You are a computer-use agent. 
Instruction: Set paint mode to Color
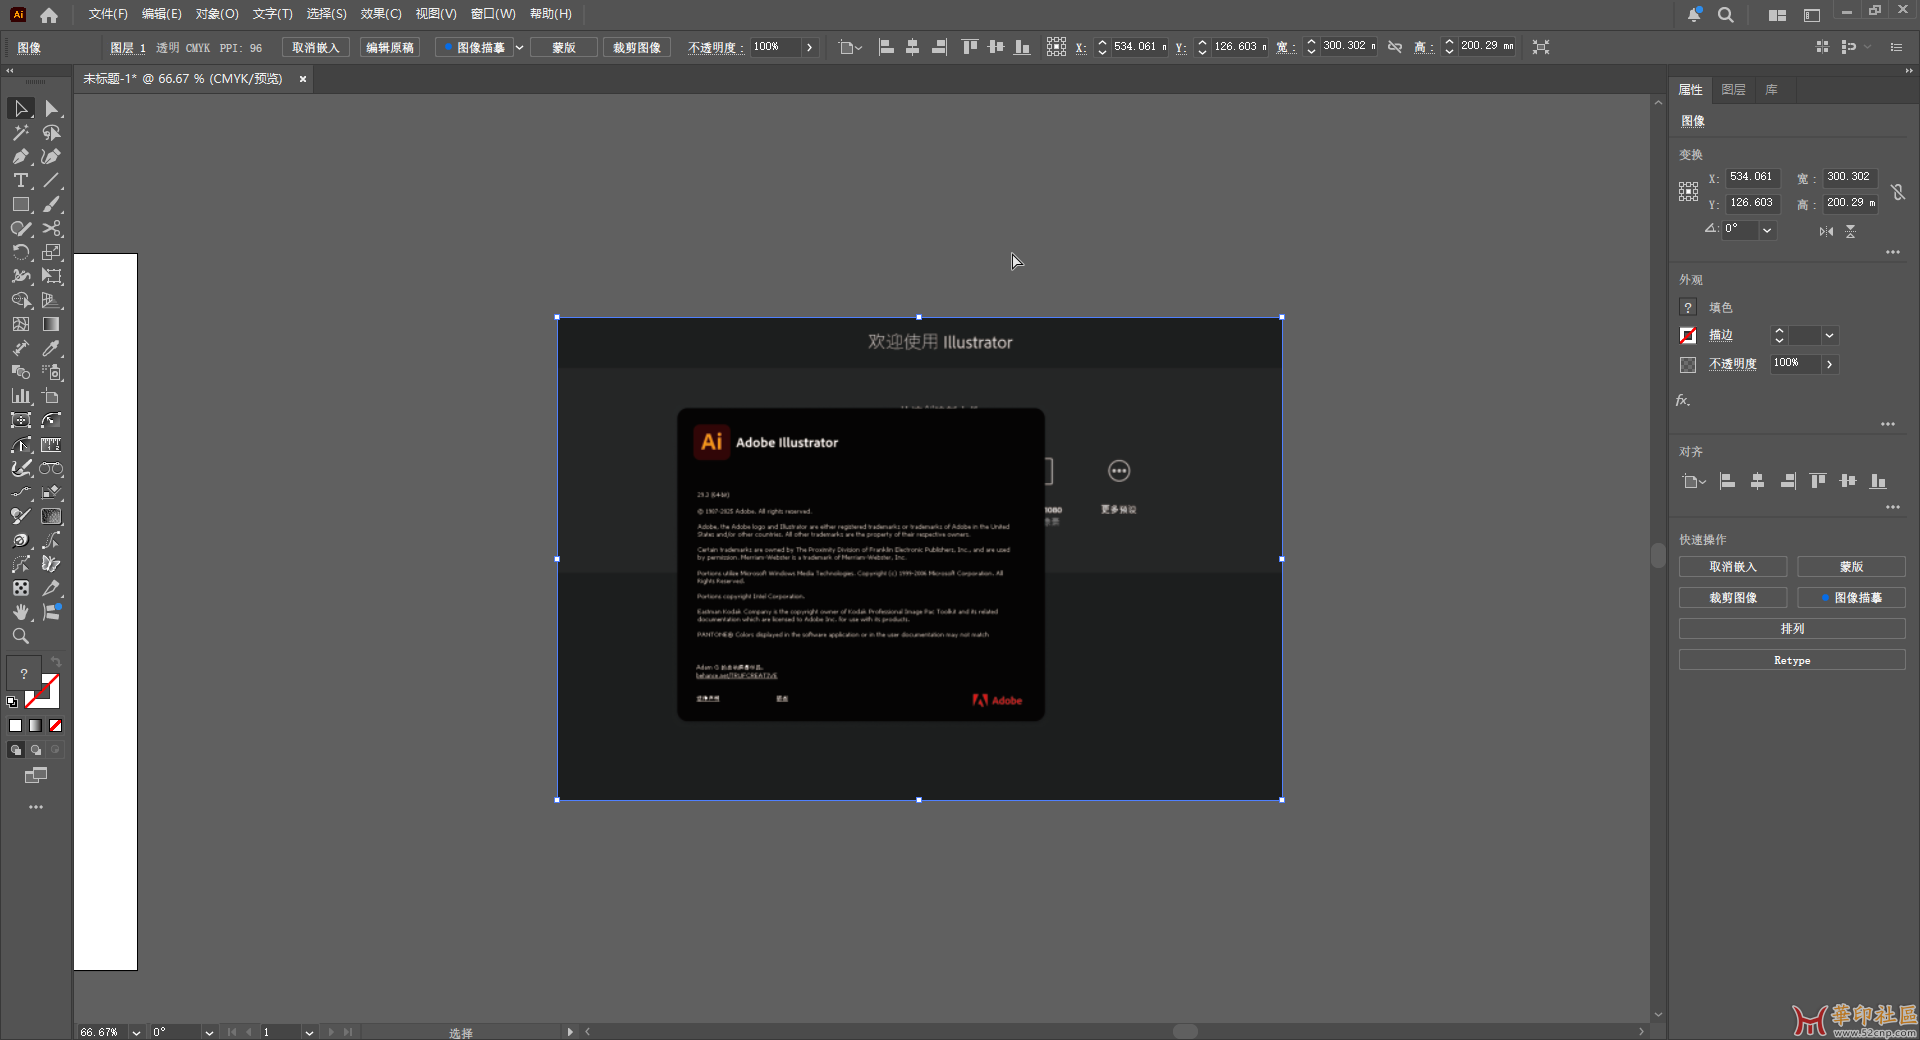pyautogui.click(x=16, y=726)
